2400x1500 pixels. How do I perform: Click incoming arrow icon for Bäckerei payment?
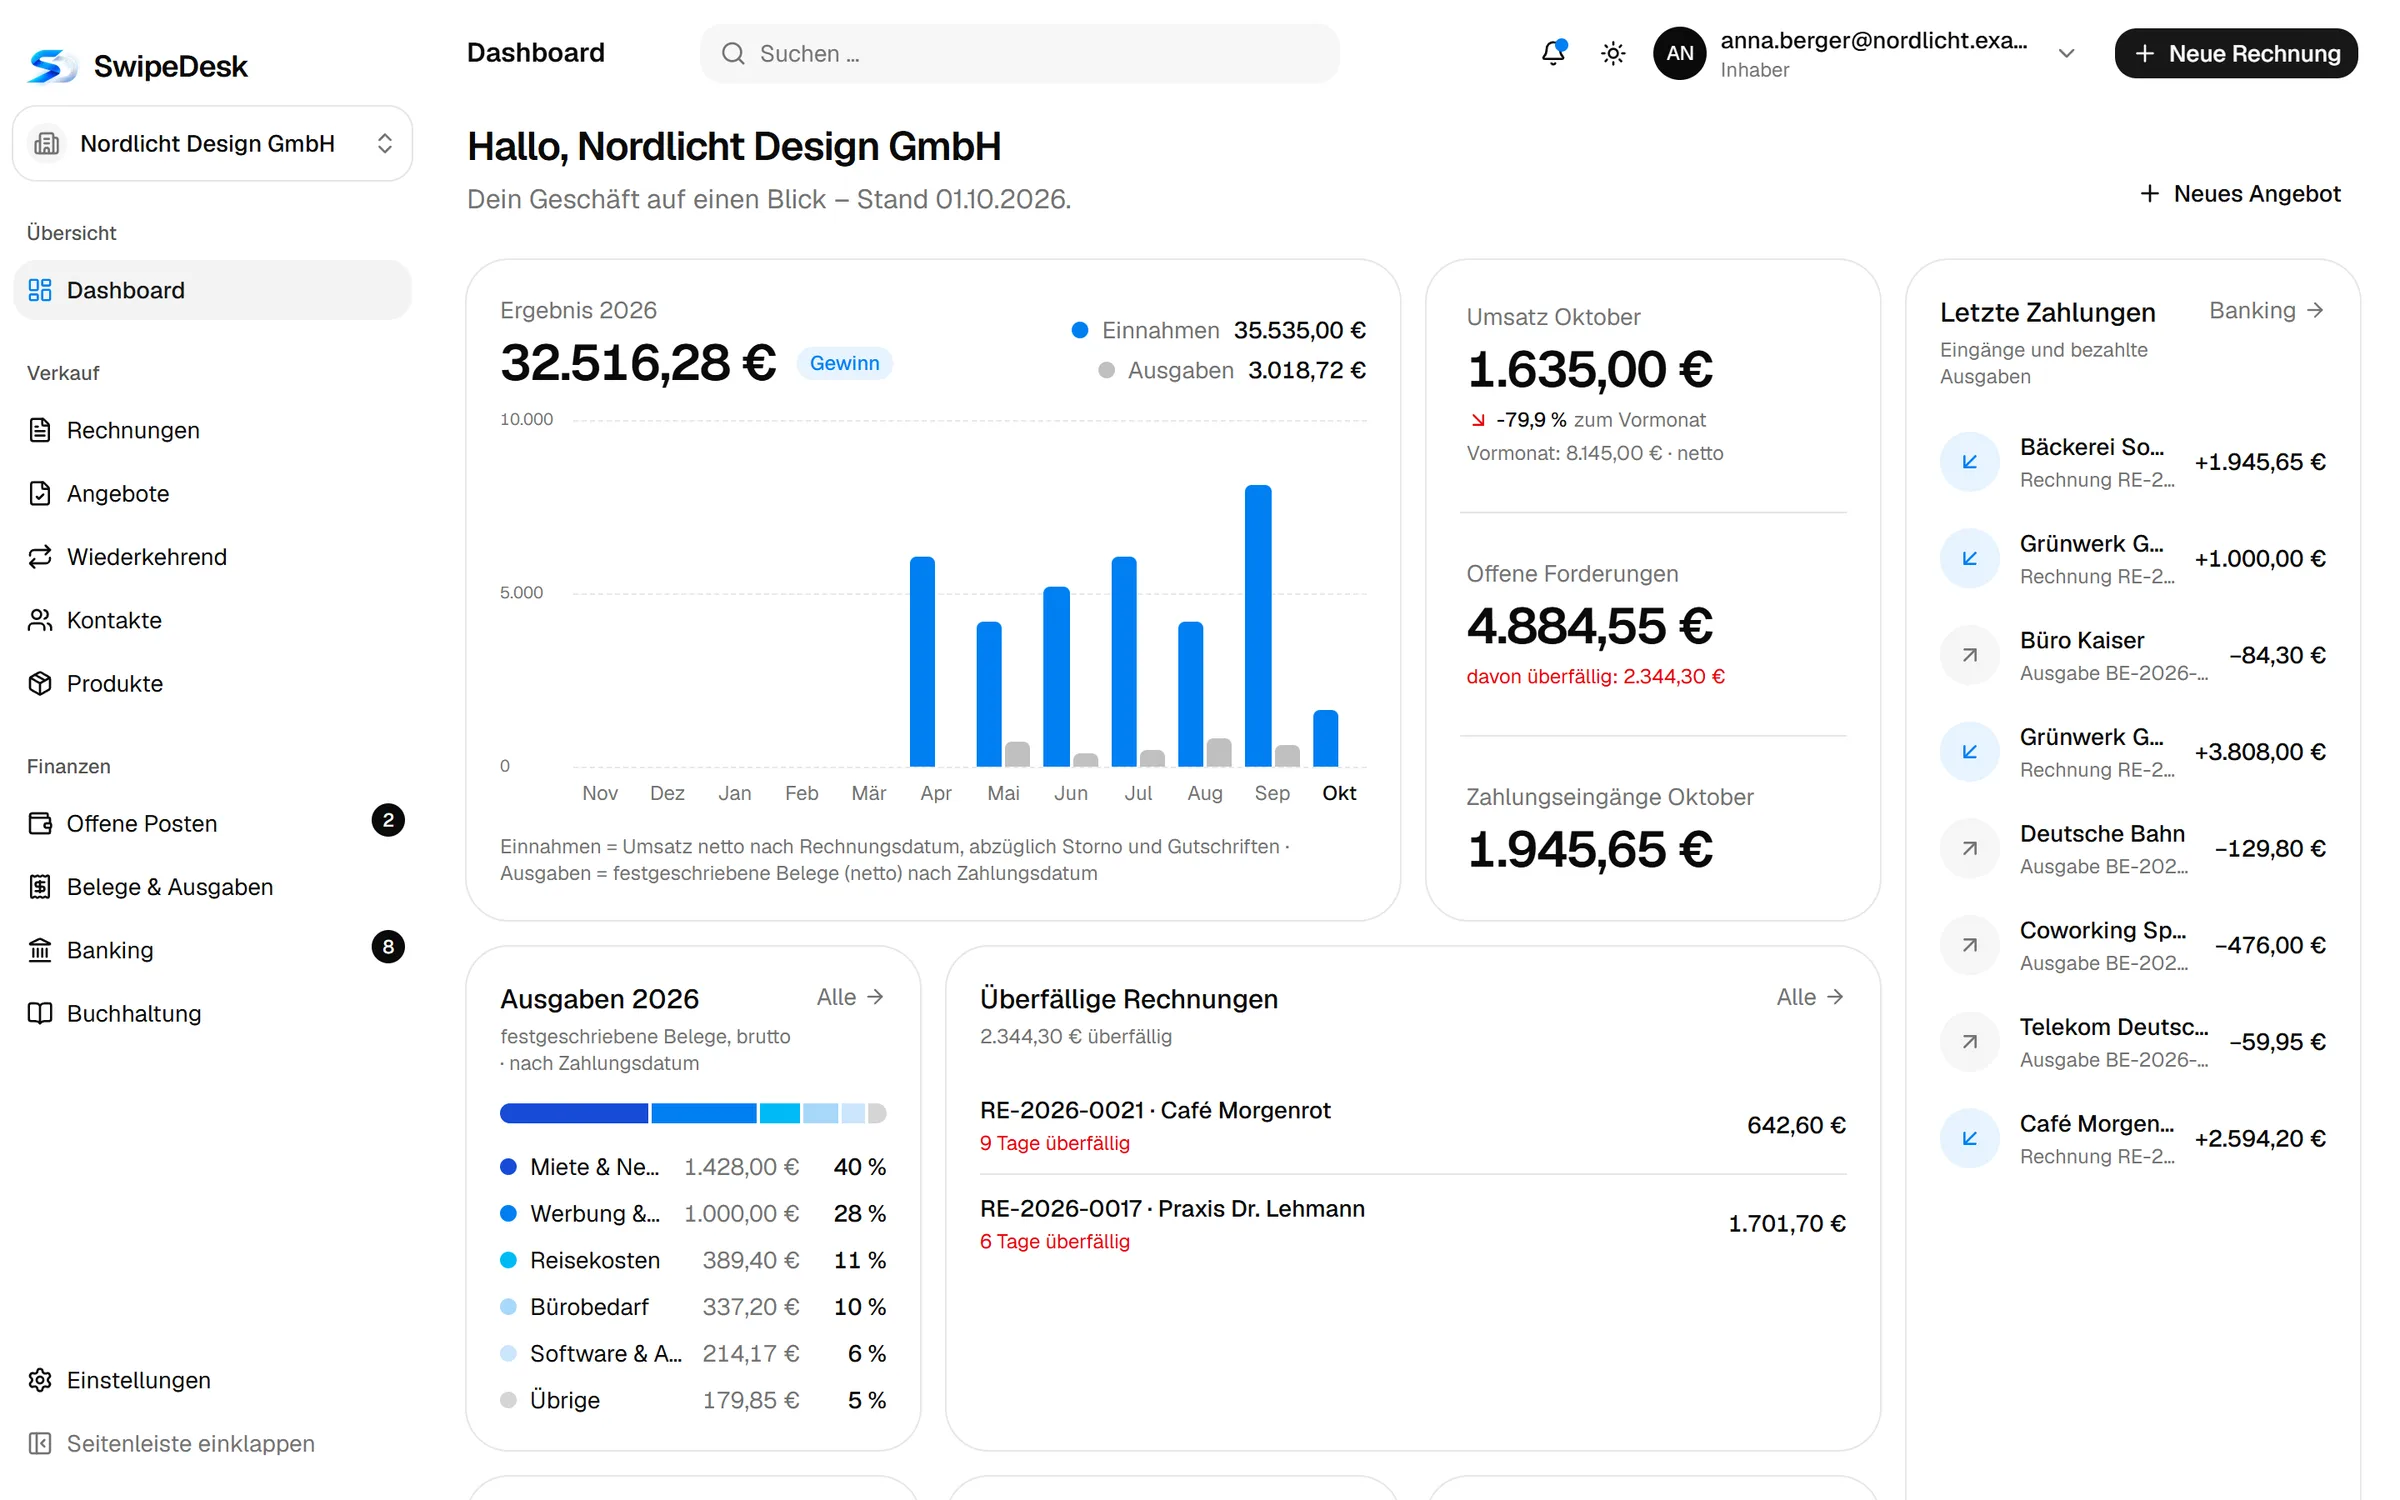tap(1969, 462)
